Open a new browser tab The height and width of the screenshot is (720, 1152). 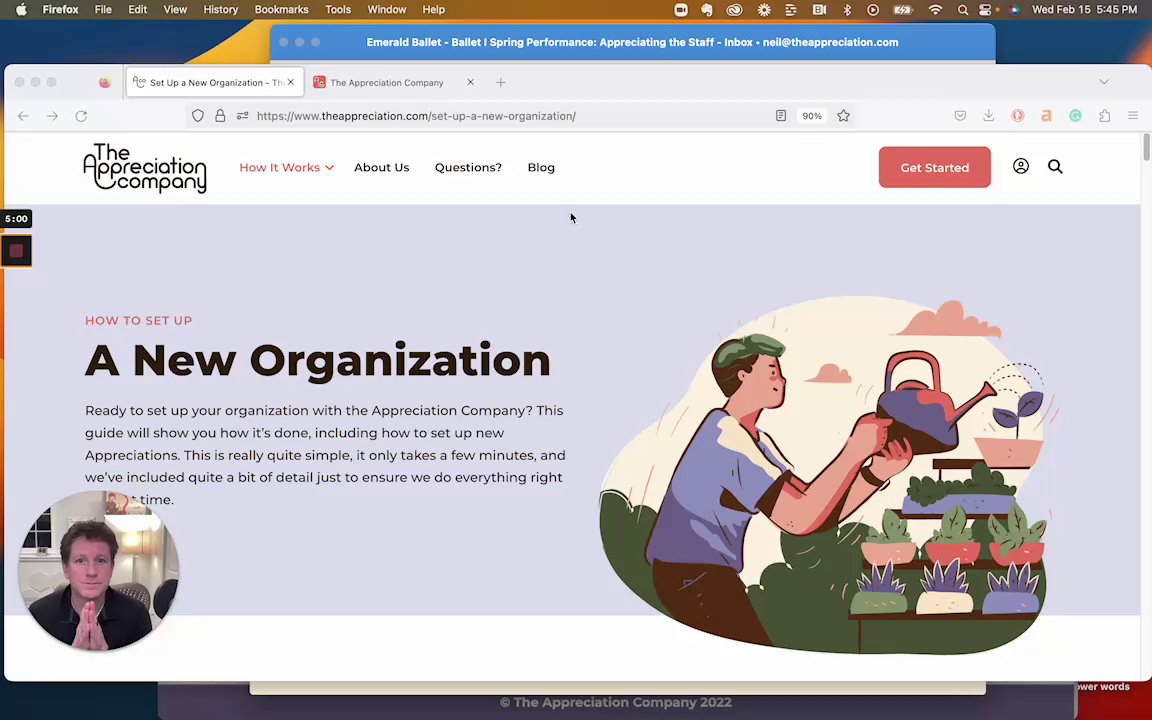[x=500, y=82]
